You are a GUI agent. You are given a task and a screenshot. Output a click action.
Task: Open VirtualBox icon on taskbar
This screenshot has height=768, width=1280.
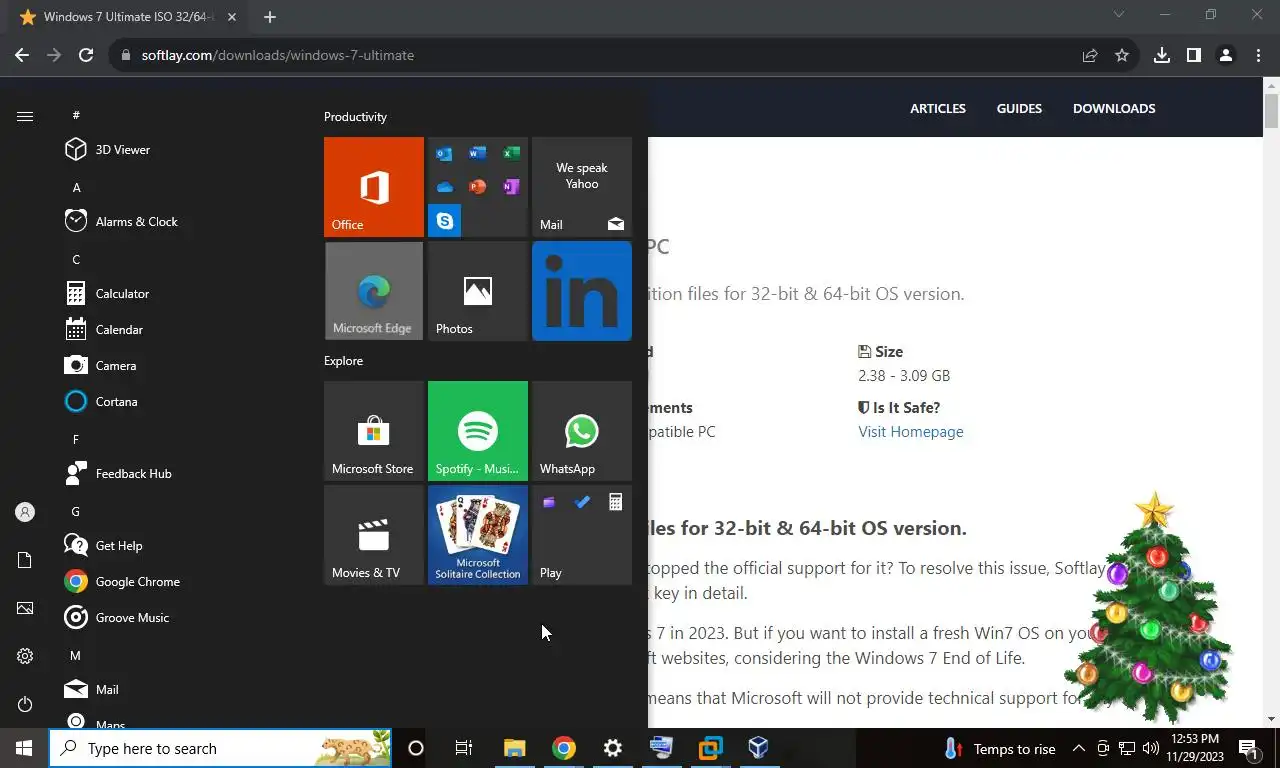point(758,748)
